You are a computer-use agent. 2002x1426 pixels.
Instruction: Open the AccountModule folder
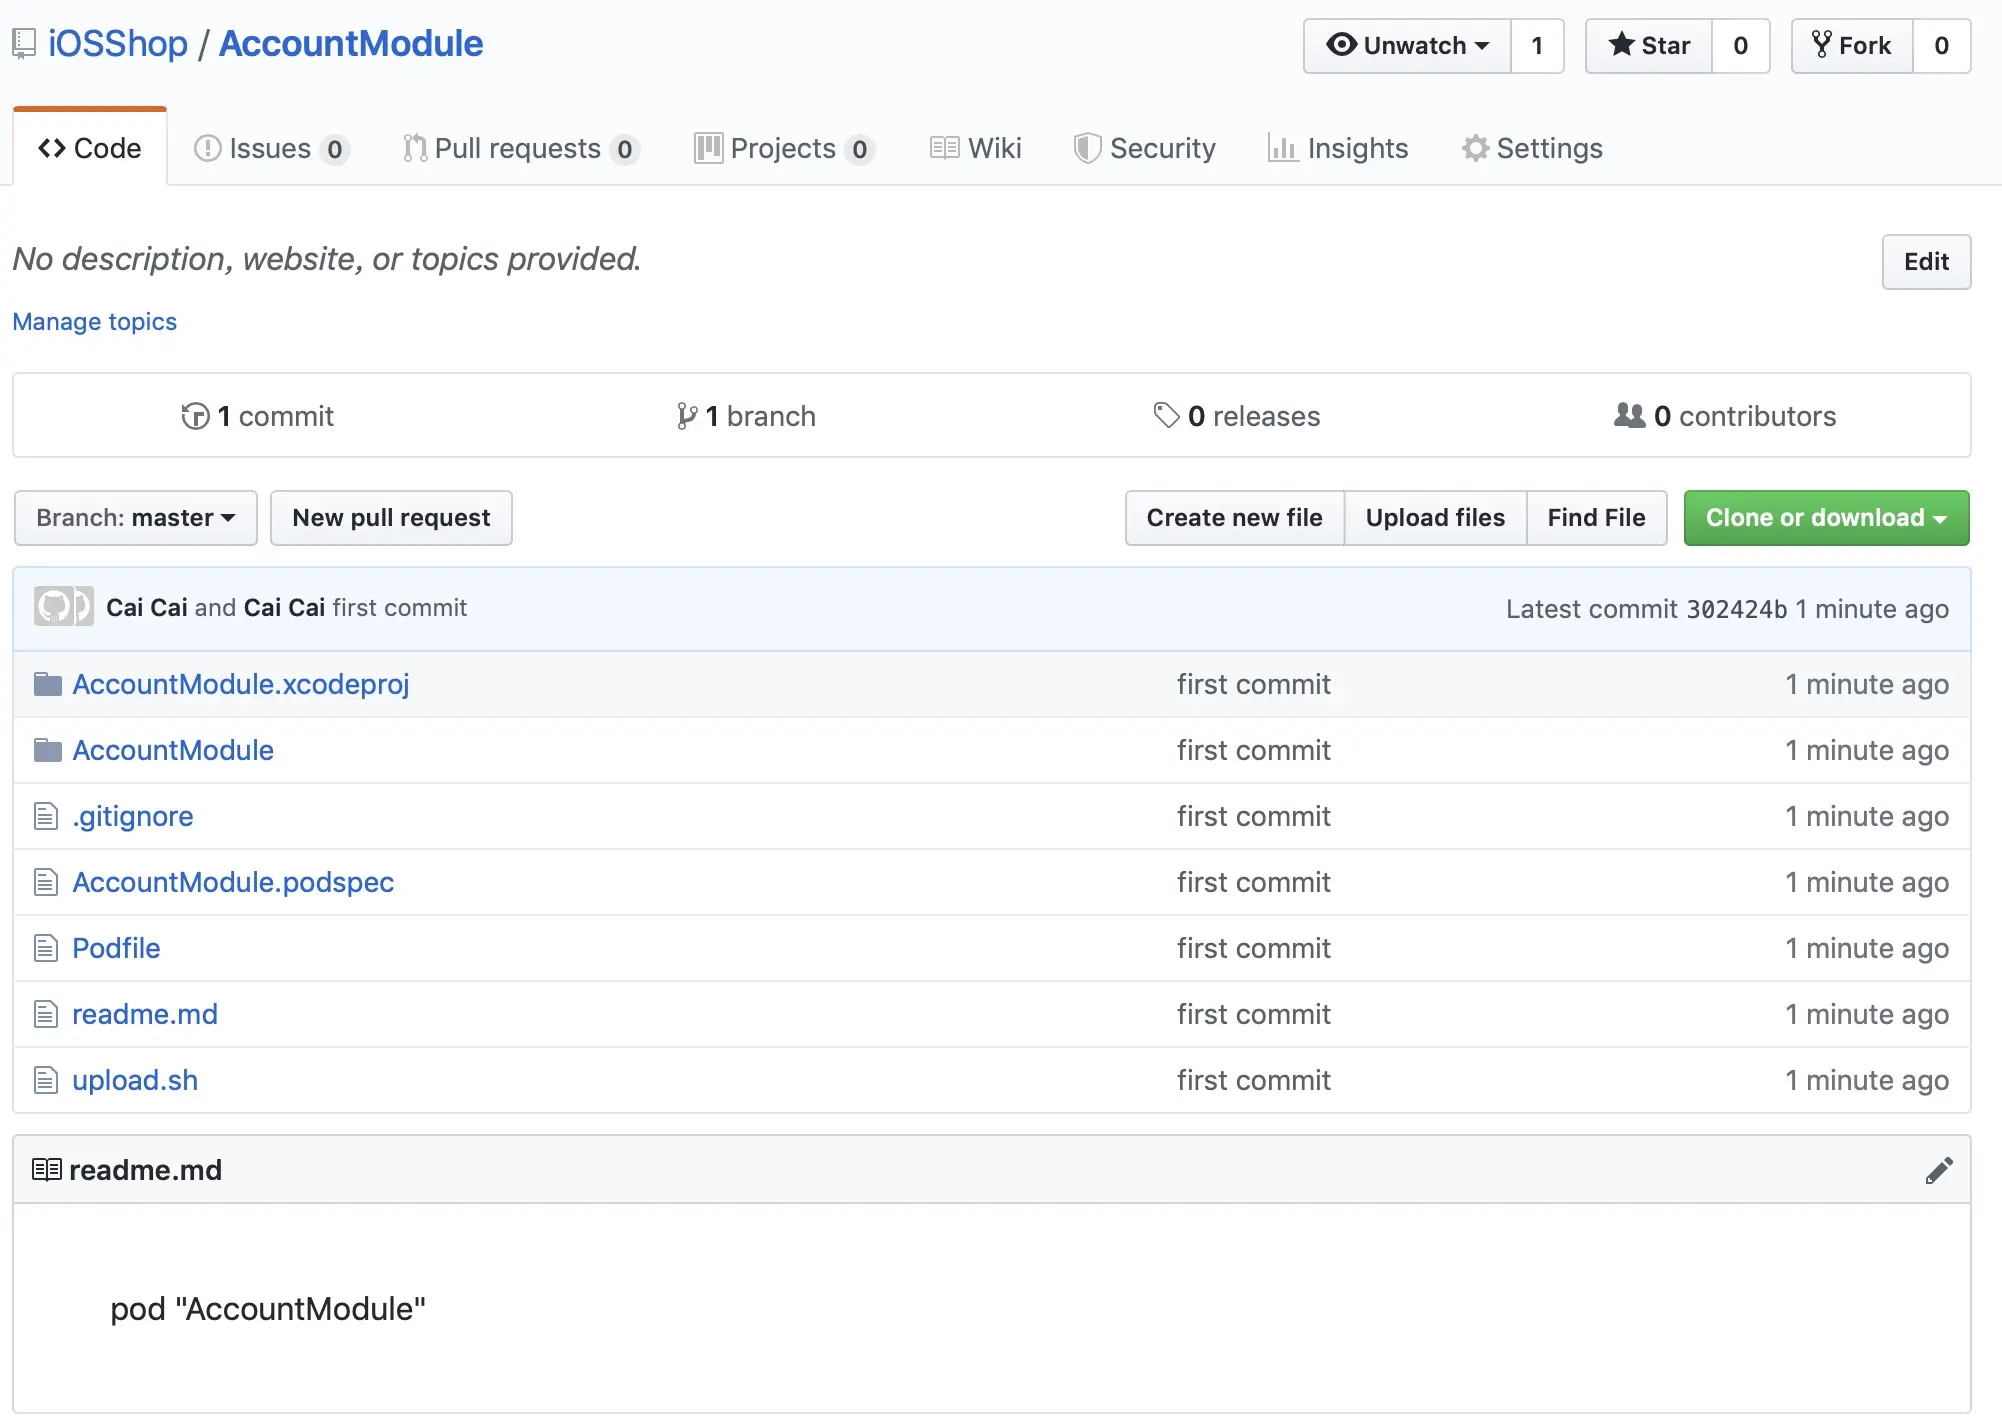point(173,750)
